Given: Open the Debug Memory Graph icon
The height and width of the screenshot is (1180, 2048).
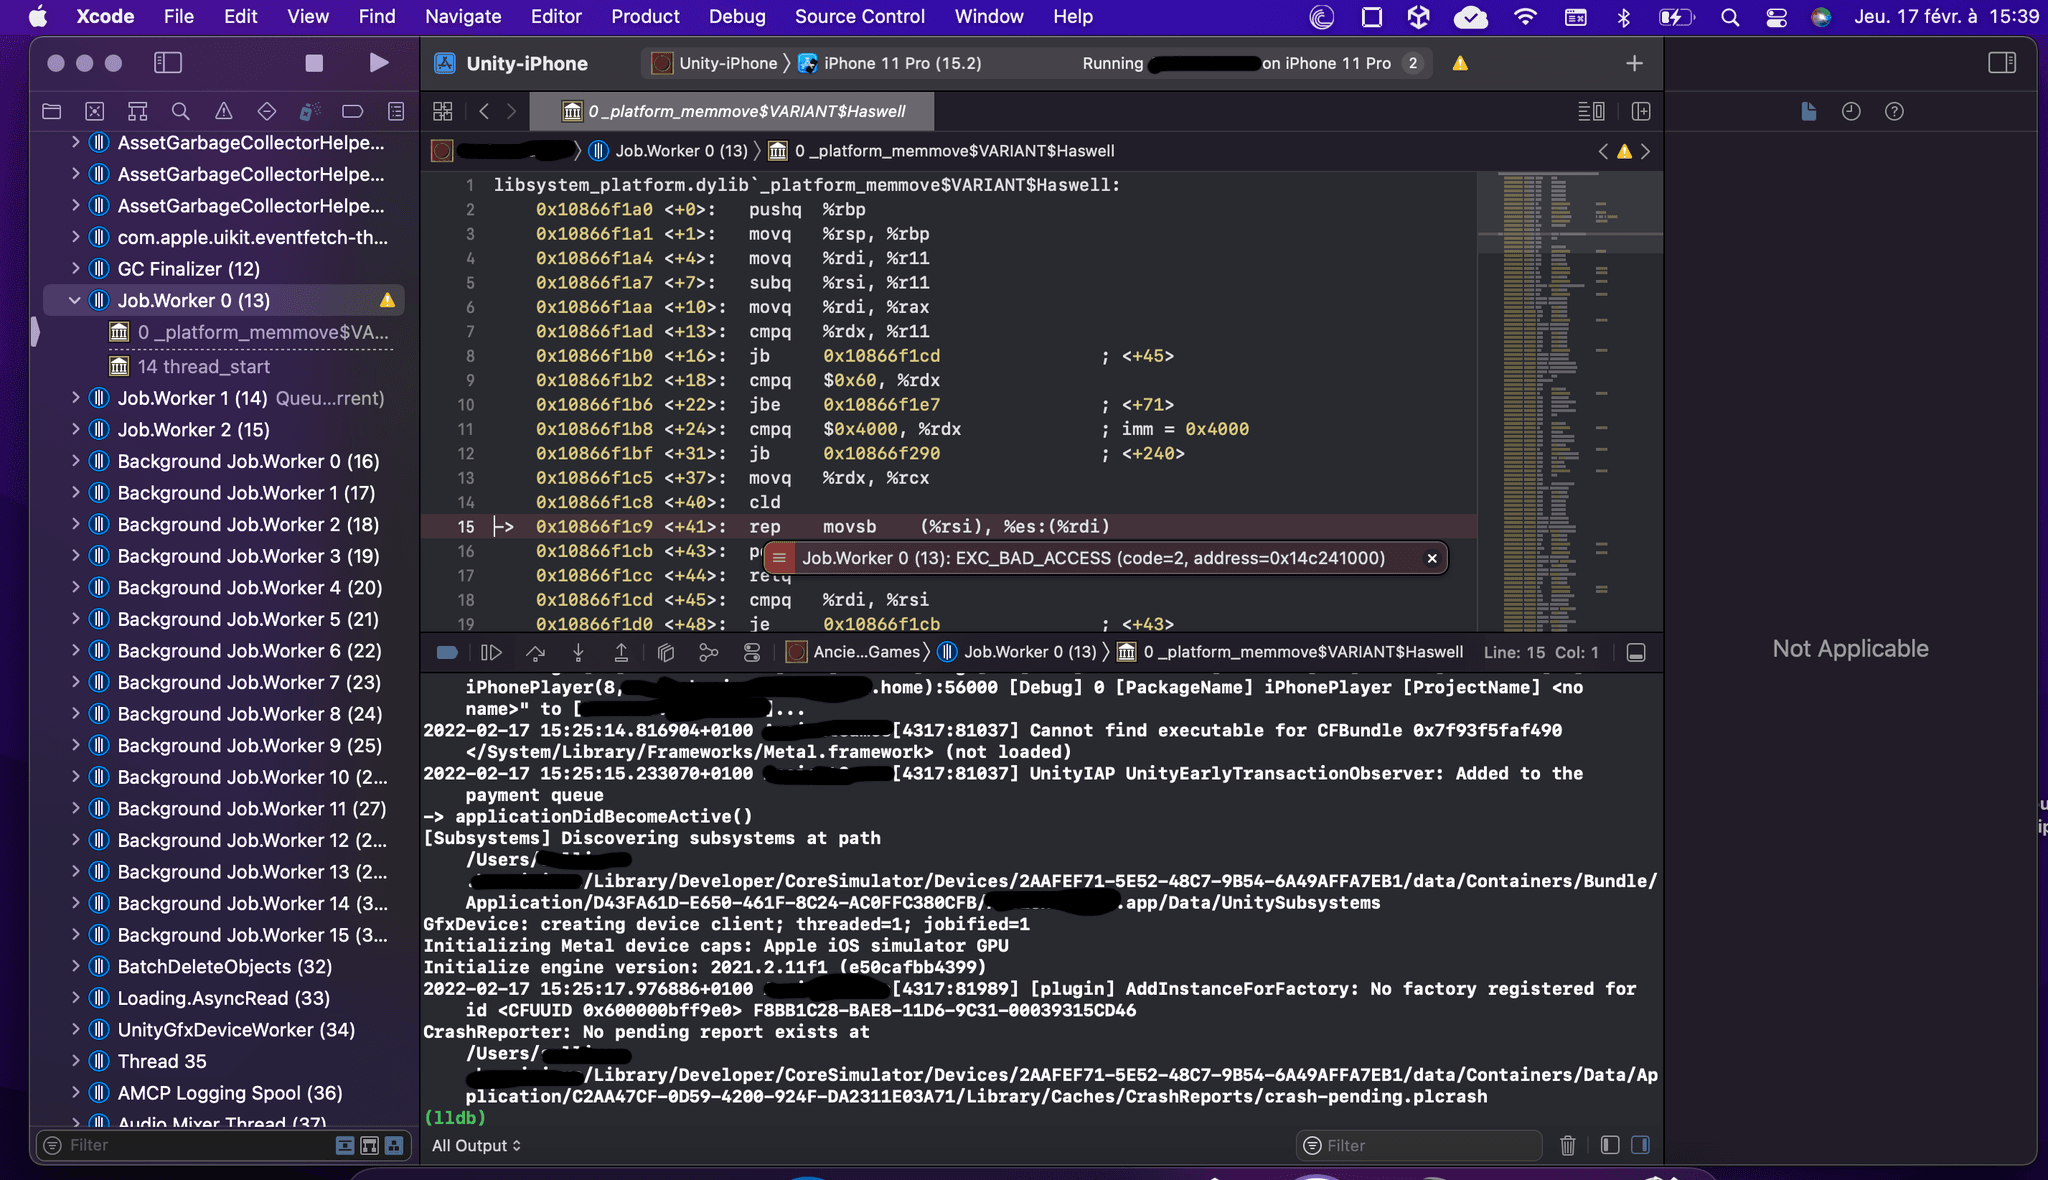Looking at the screenshot, I should [709, 652].
